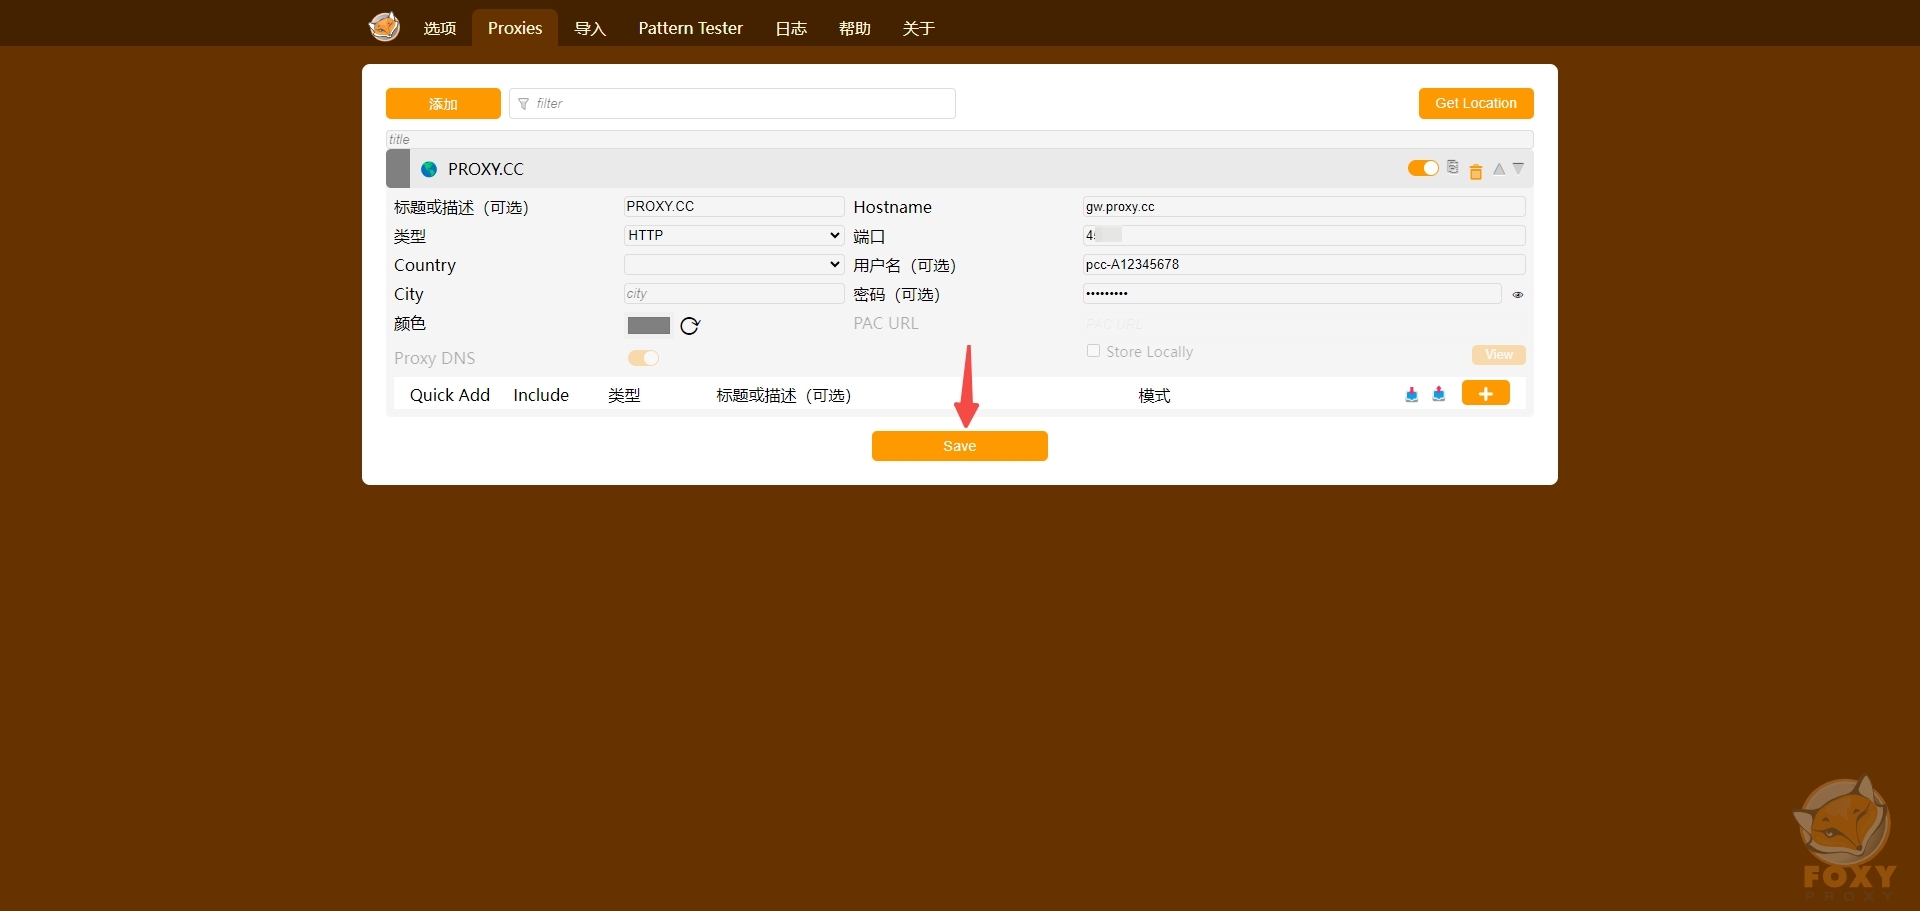Click the 类型 column header in pattern row

coord(624,396)
